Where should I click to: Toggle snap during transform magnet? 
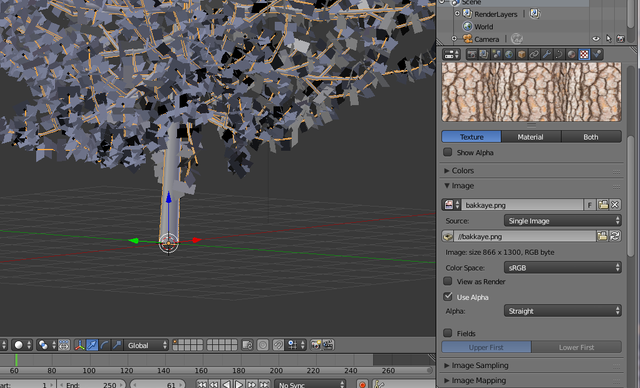coord(278,345)
